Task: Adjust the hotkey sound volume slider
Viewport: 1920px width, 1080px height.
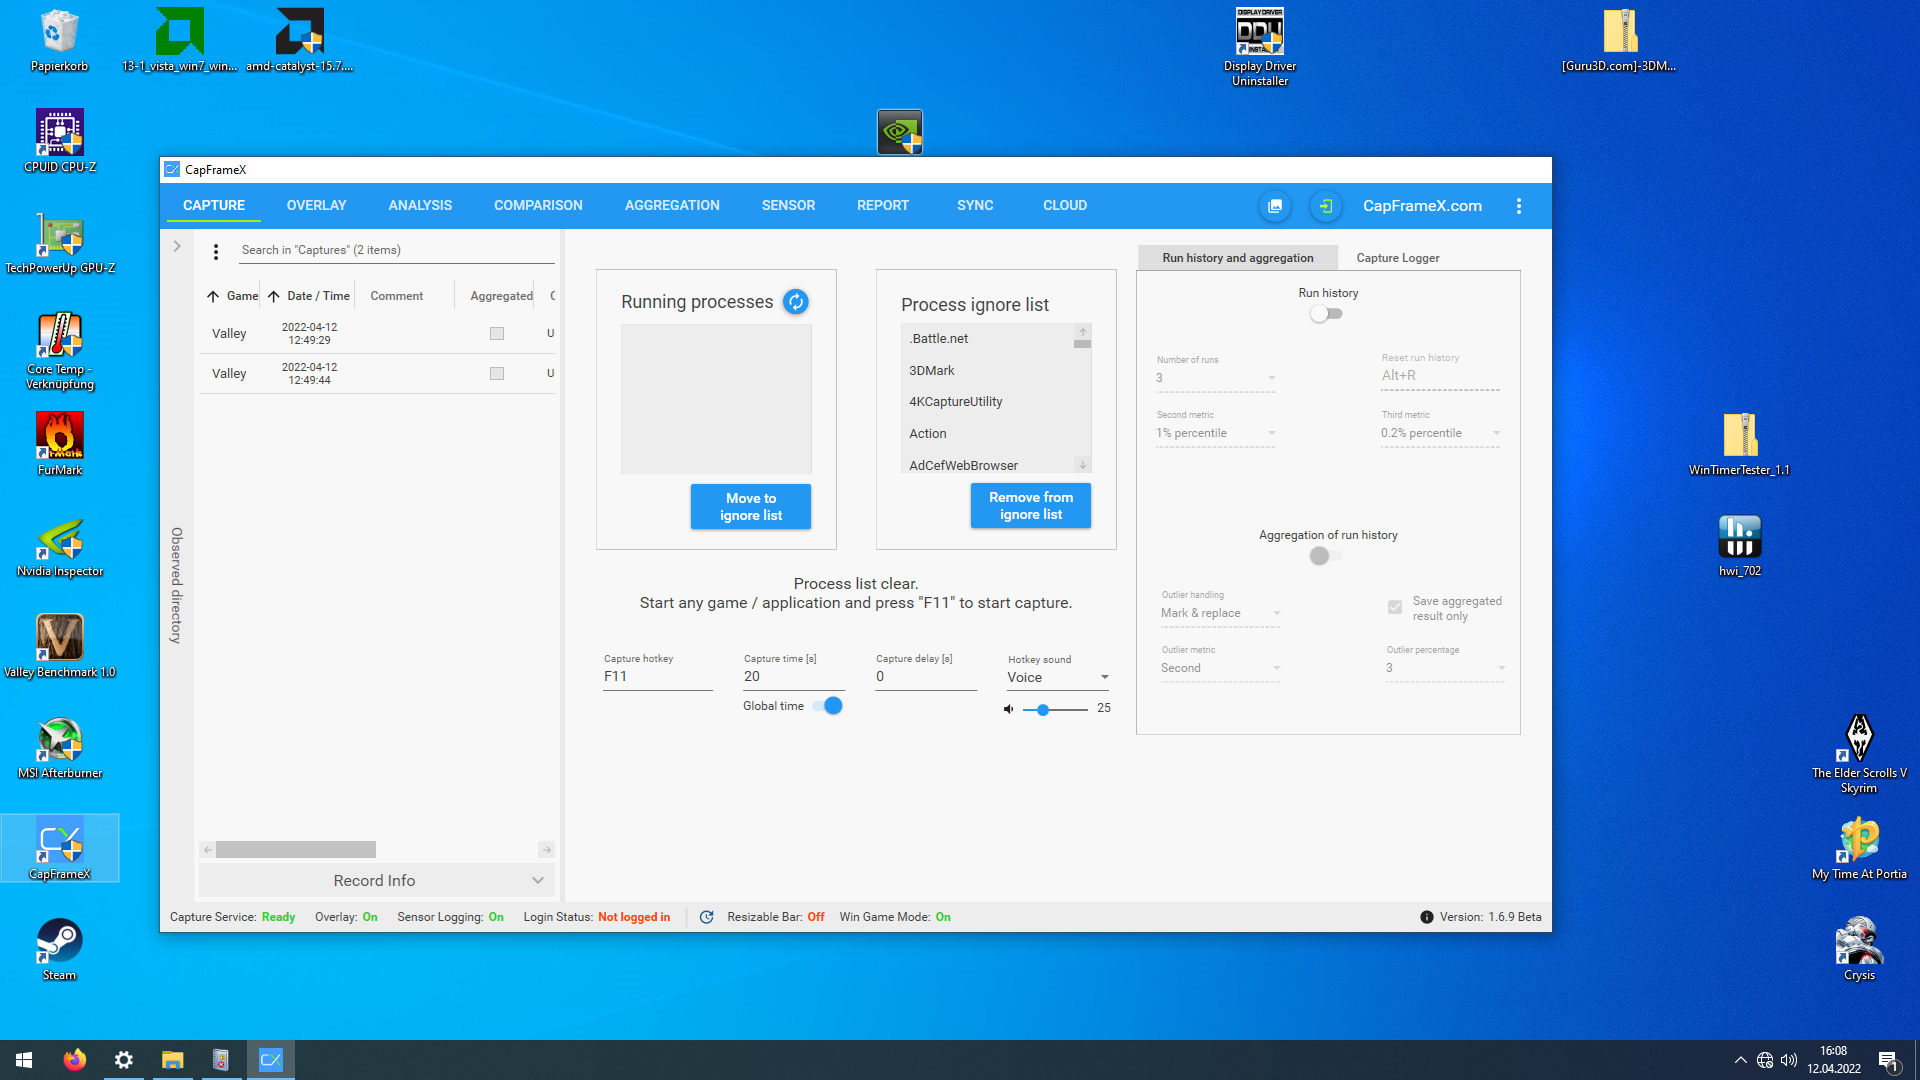Action: [1043, 710]
